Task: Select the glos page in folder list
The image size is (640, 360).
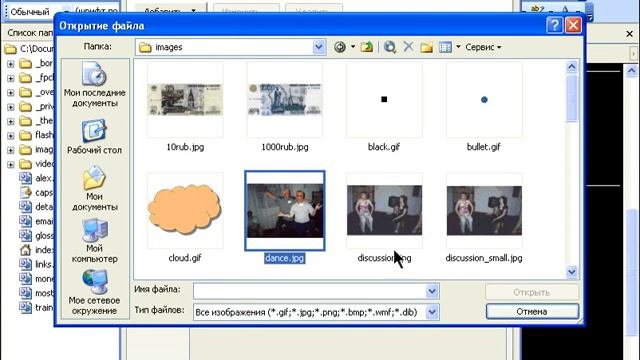Action: pos(36,236)
